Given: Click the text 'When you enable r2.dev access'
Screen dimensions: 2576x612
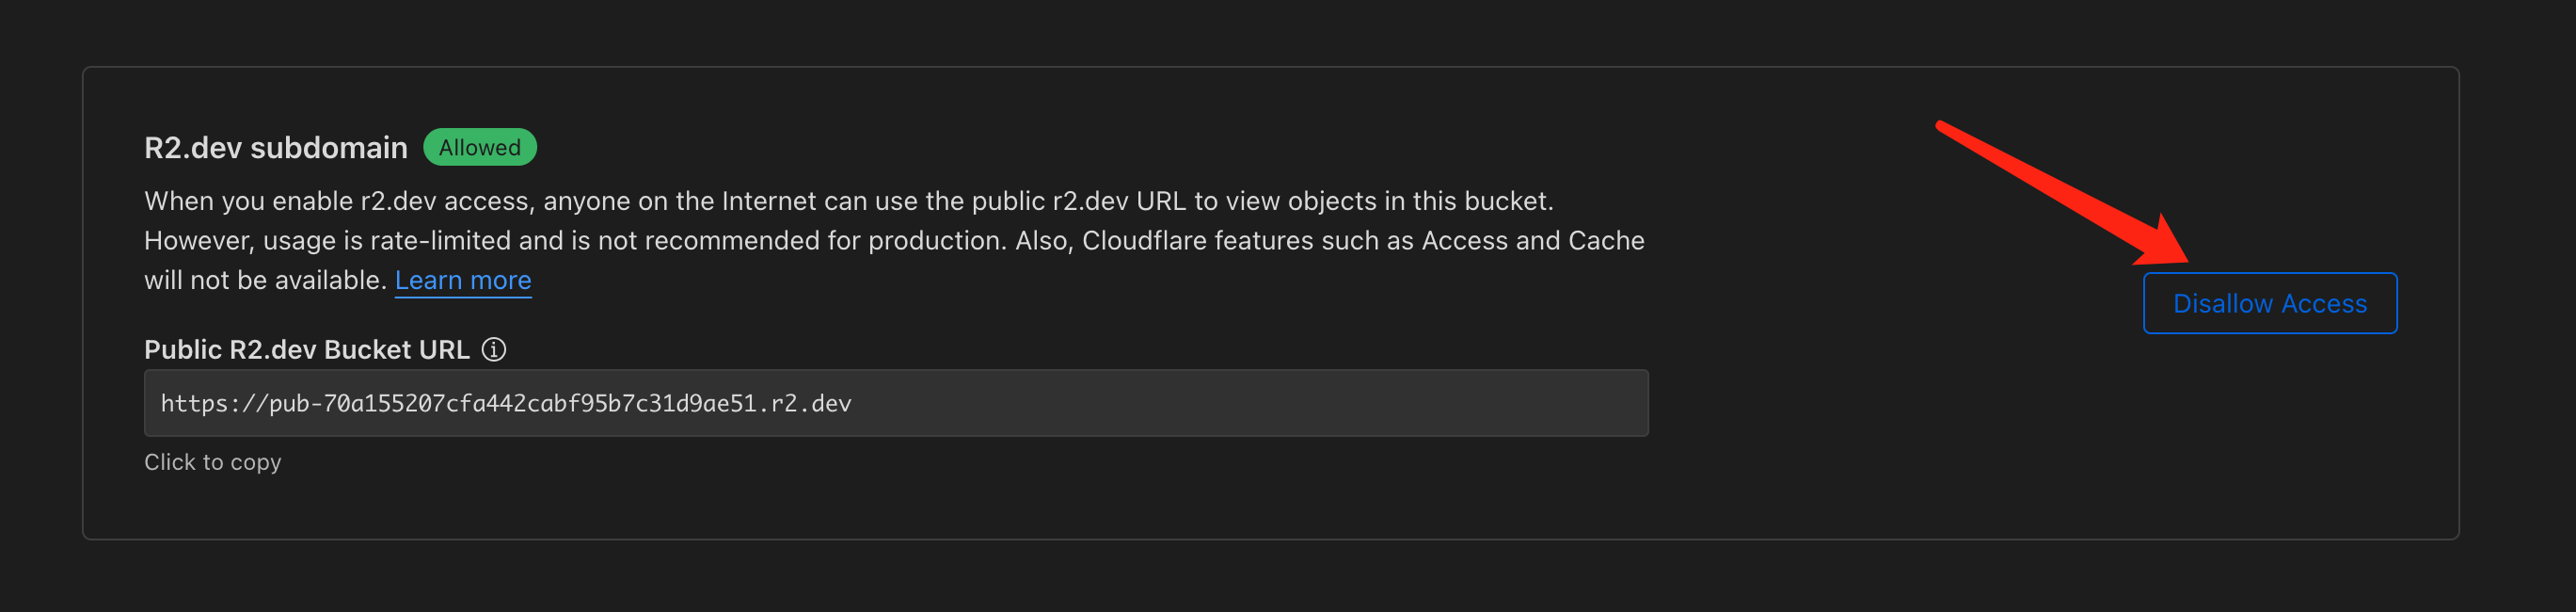Looking at the screenshot, I should click(340, 201).
